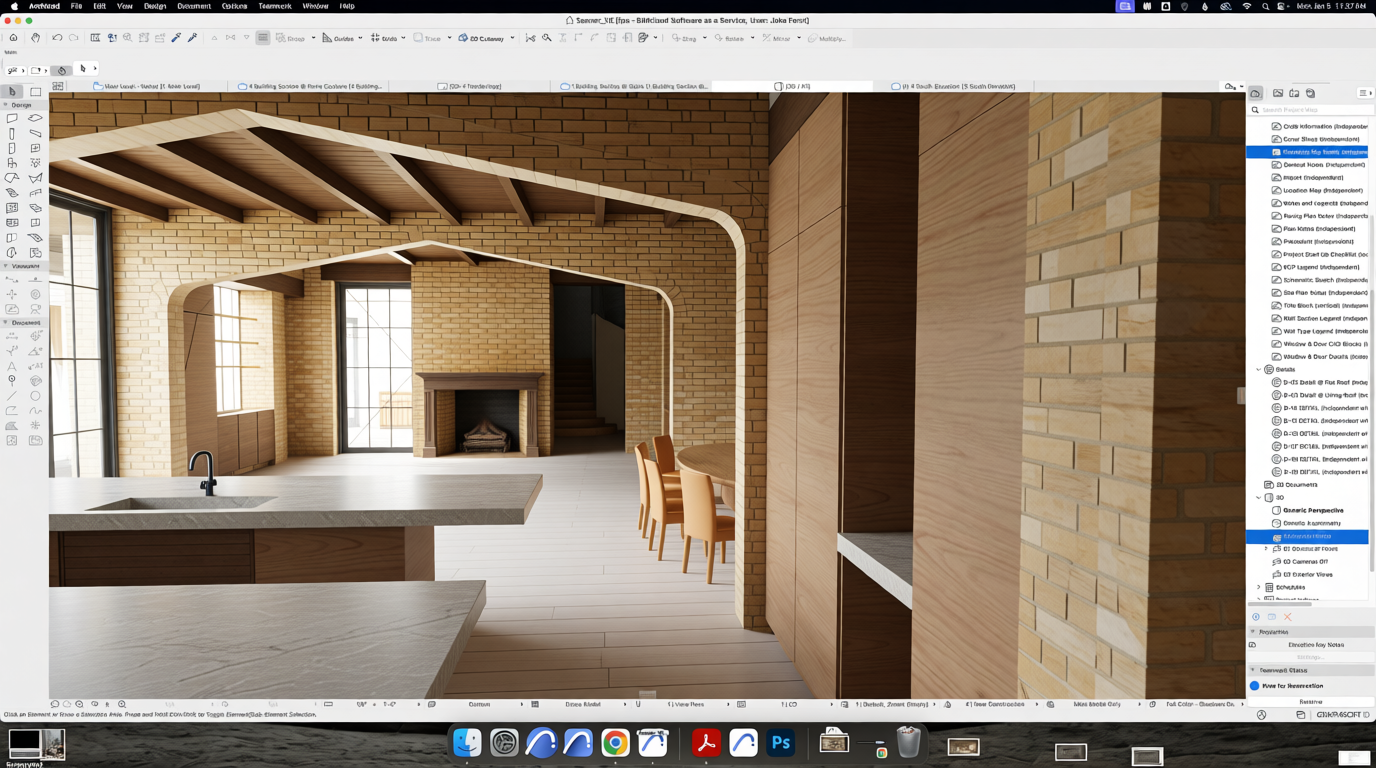Collapse the Details folder in Navigator
The image size is (1376, 768).
(1259, 370)
